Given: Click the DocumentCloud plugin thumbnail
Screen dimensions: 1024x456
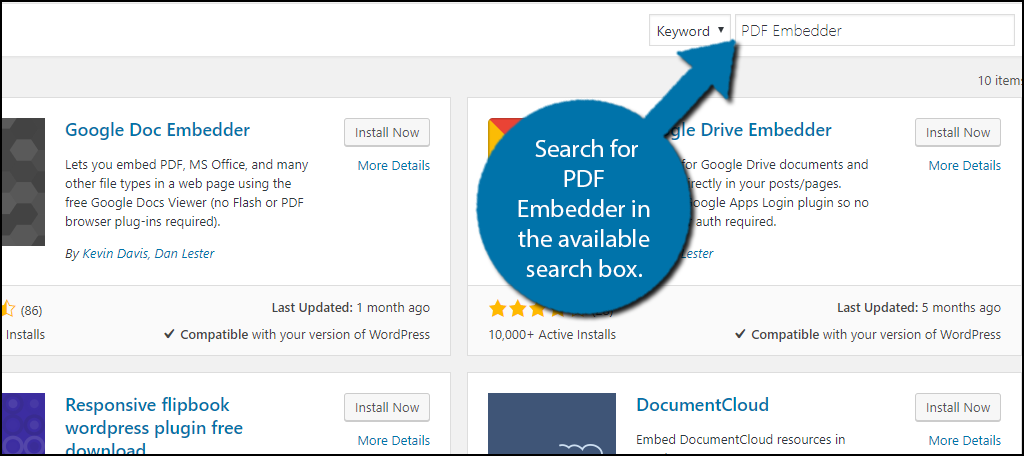Looking at the screenshot, I should click(552, 423).
